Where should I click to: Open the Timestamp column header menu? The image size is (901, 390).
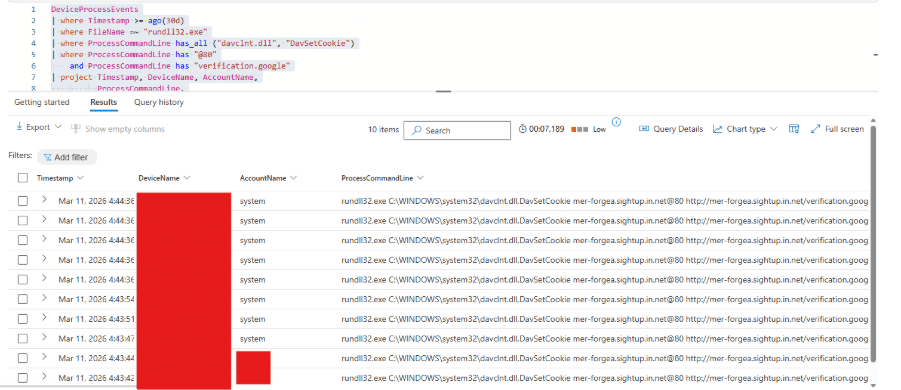click(80, 178)
